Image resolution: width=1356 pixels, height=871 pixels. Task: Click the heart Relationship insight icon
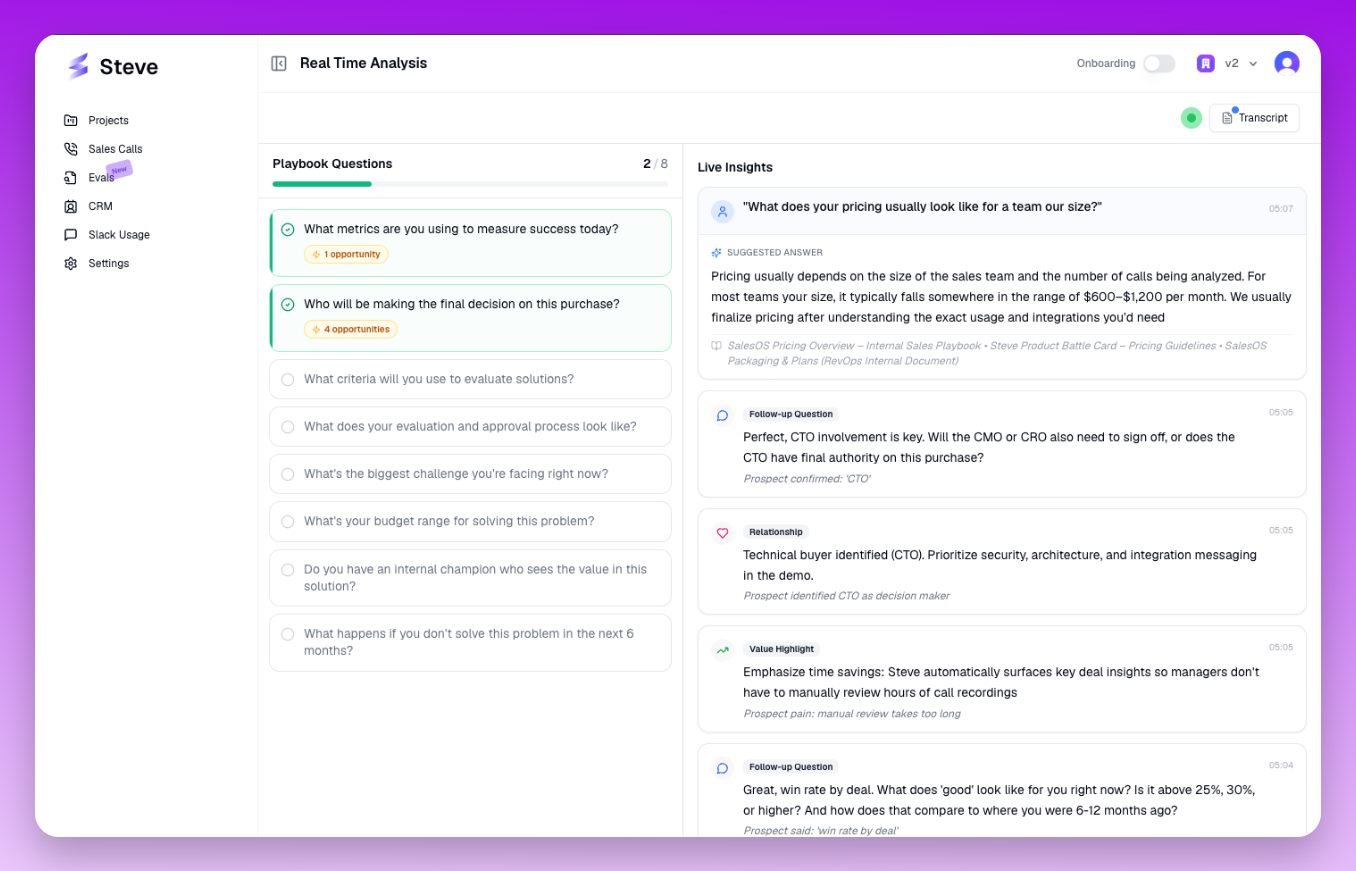(x=722, y=533)
